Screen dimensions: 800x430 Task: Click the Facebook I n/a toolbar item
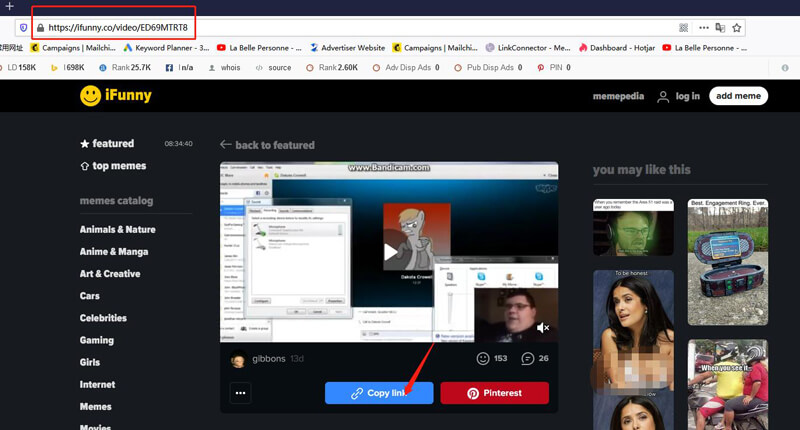coord(180,67)
